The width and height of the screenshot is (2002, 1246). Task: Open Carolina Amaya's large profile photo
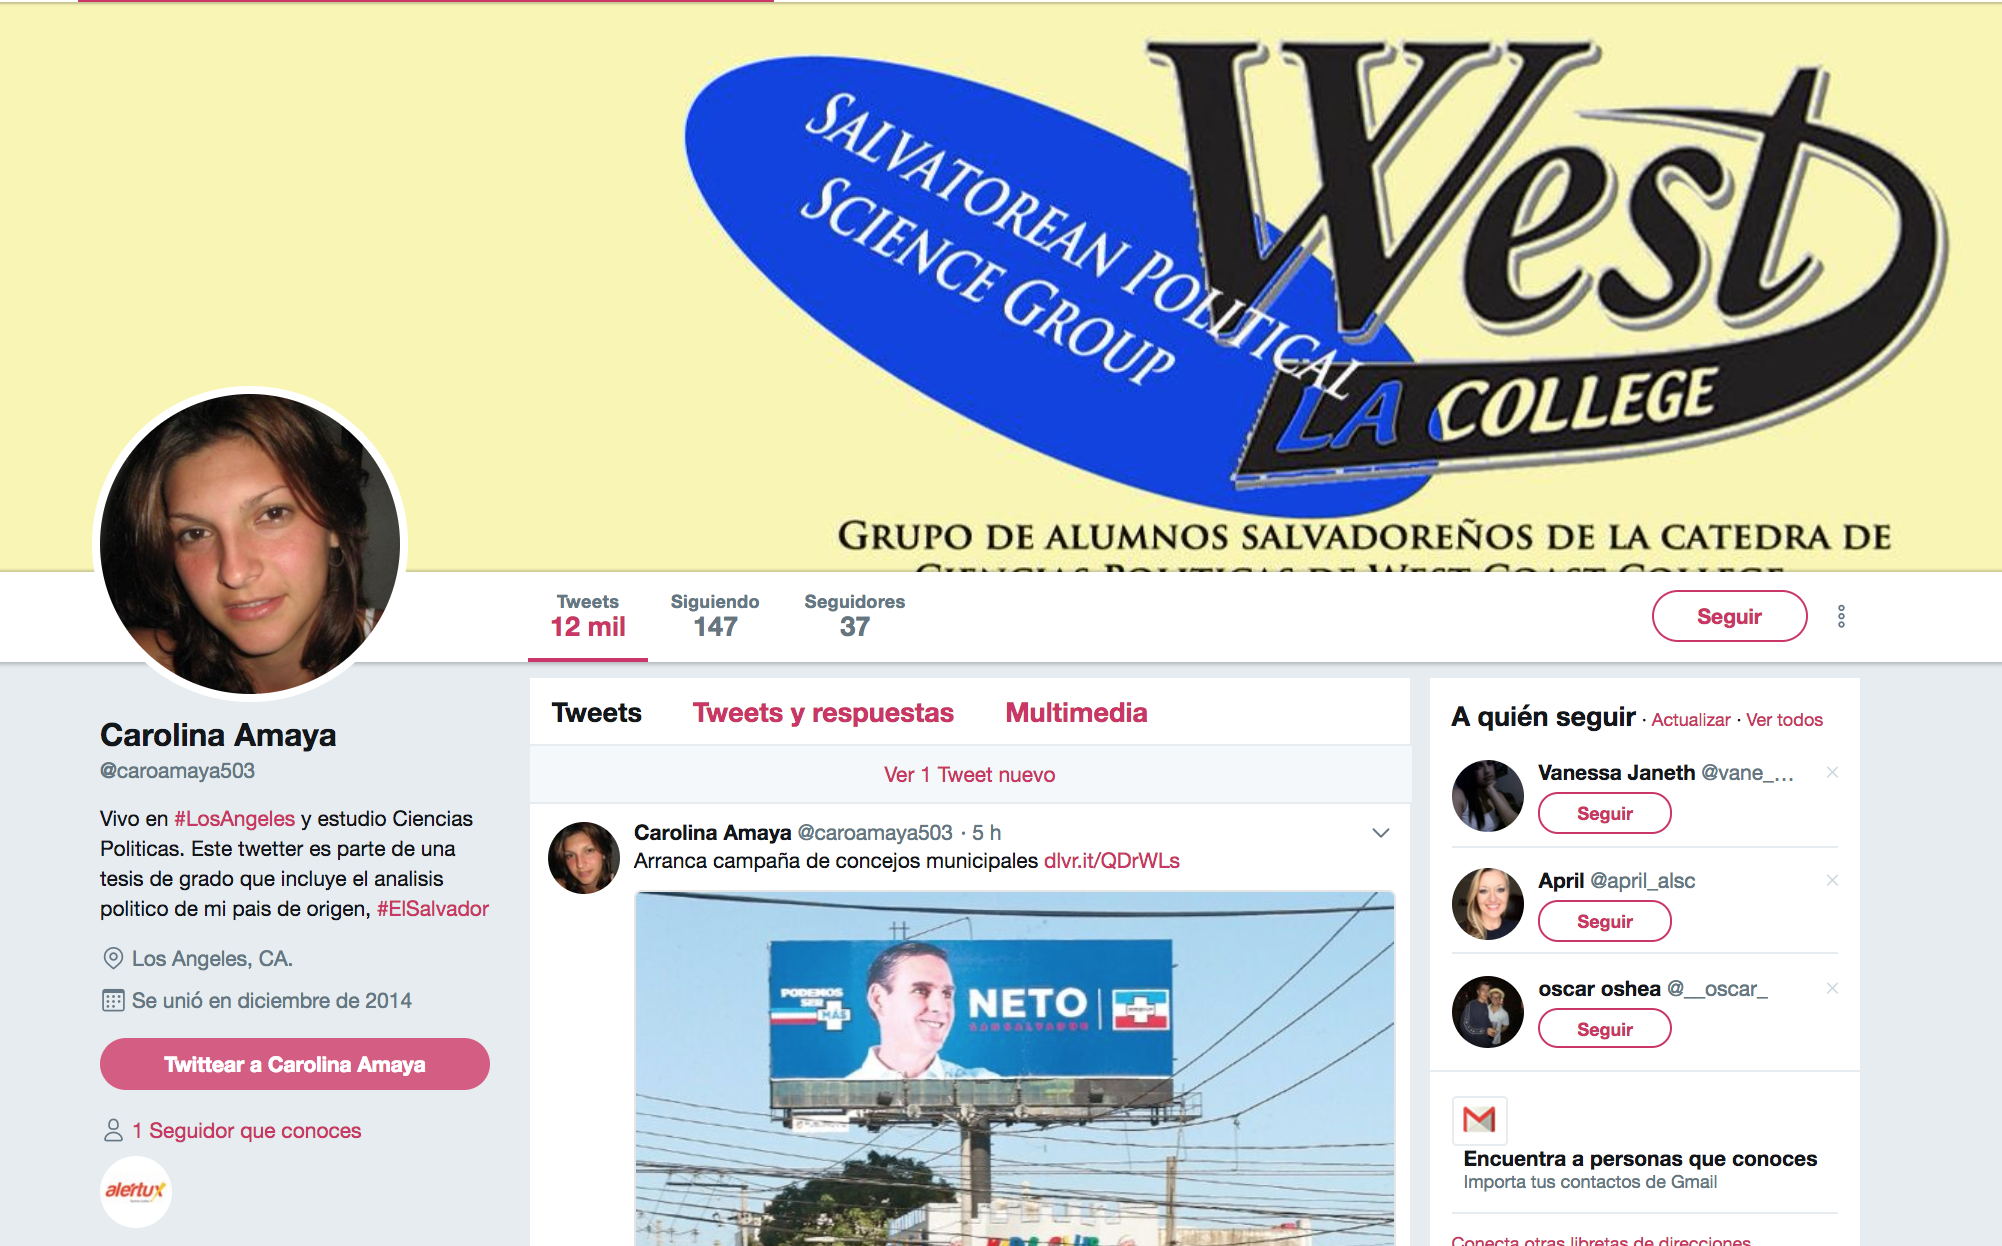tap(250, 544)
